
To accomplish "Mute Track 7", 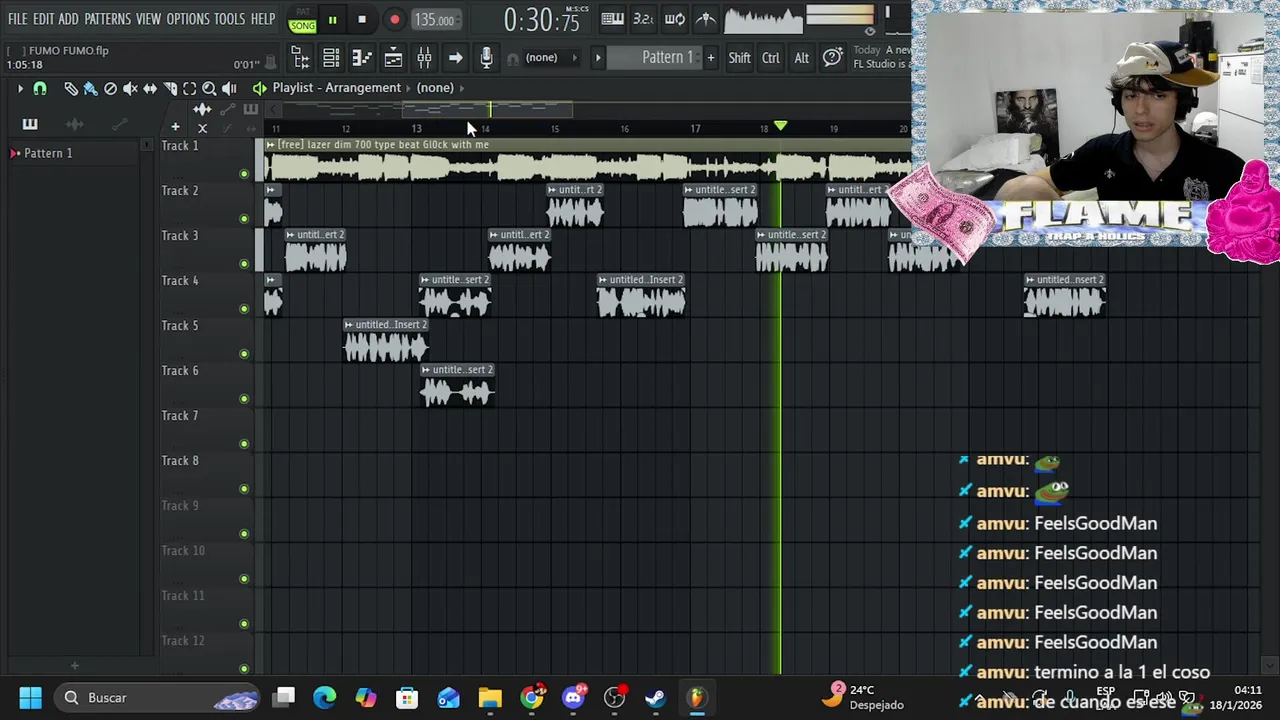I will click(x=244, y=444).
